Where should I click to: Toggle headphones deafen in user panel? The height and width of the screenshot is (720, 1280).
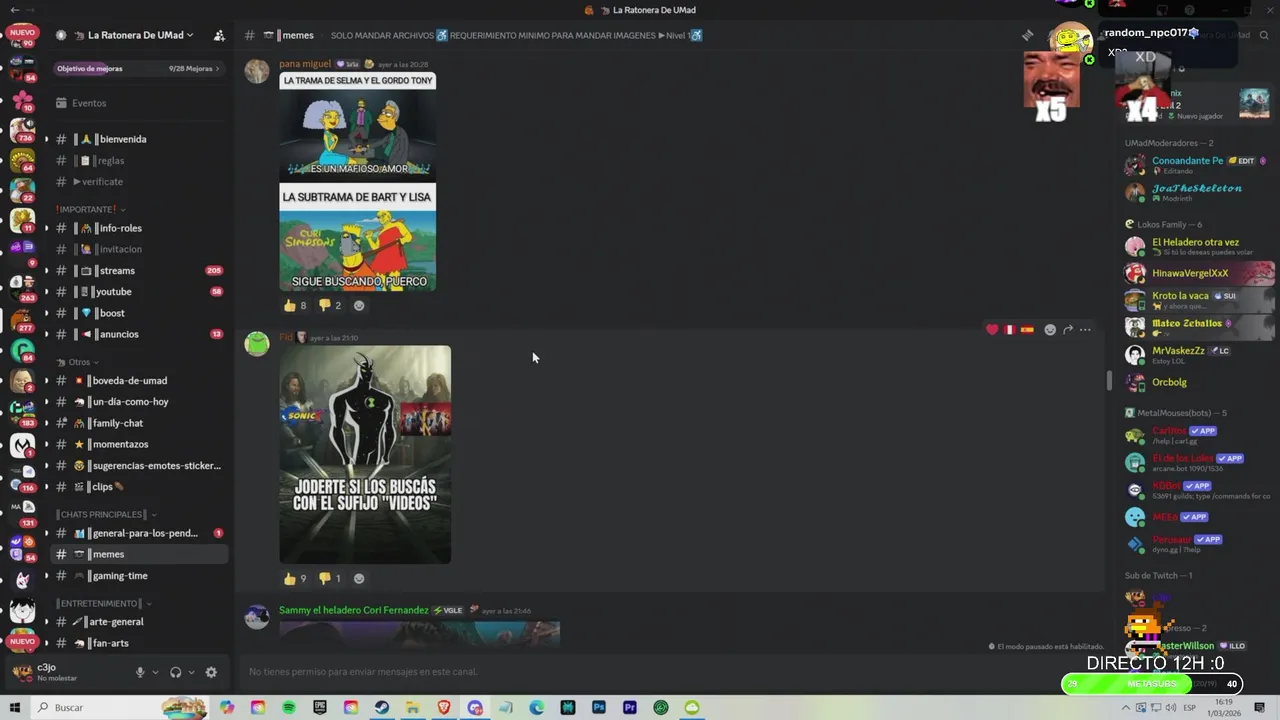tap(176, 672)
